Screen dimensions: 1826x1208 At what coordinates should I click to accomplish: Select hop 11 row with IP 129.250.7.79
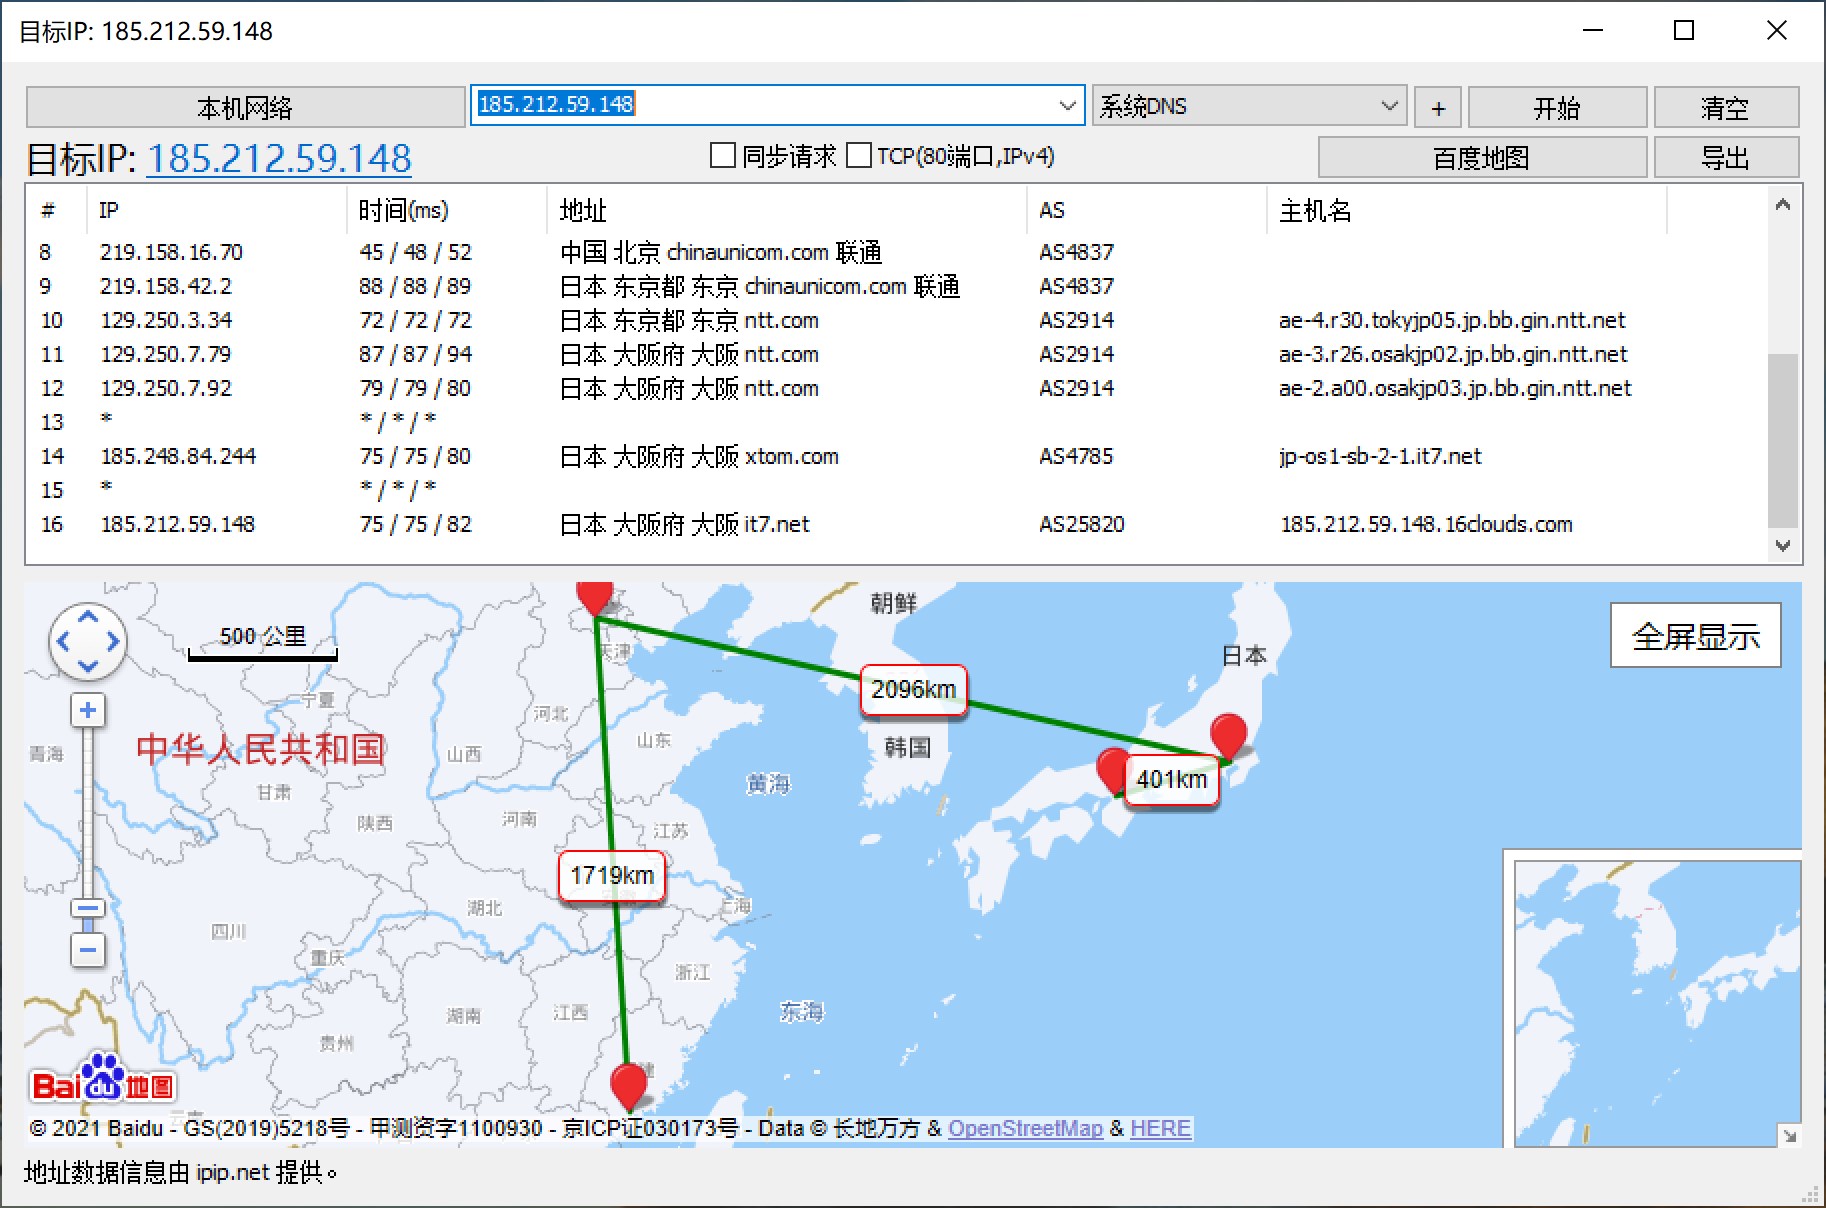click(897, 354)
